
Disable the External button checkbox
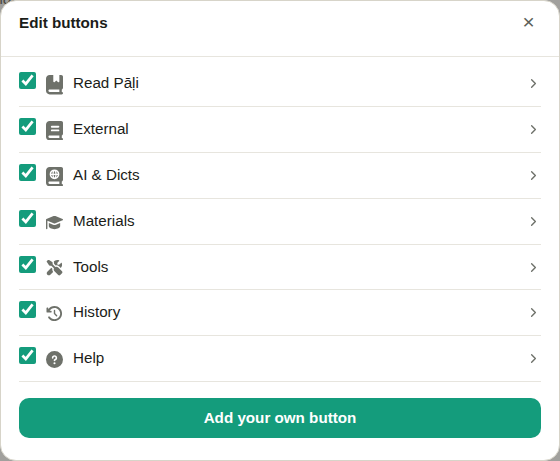click(28, 126)
